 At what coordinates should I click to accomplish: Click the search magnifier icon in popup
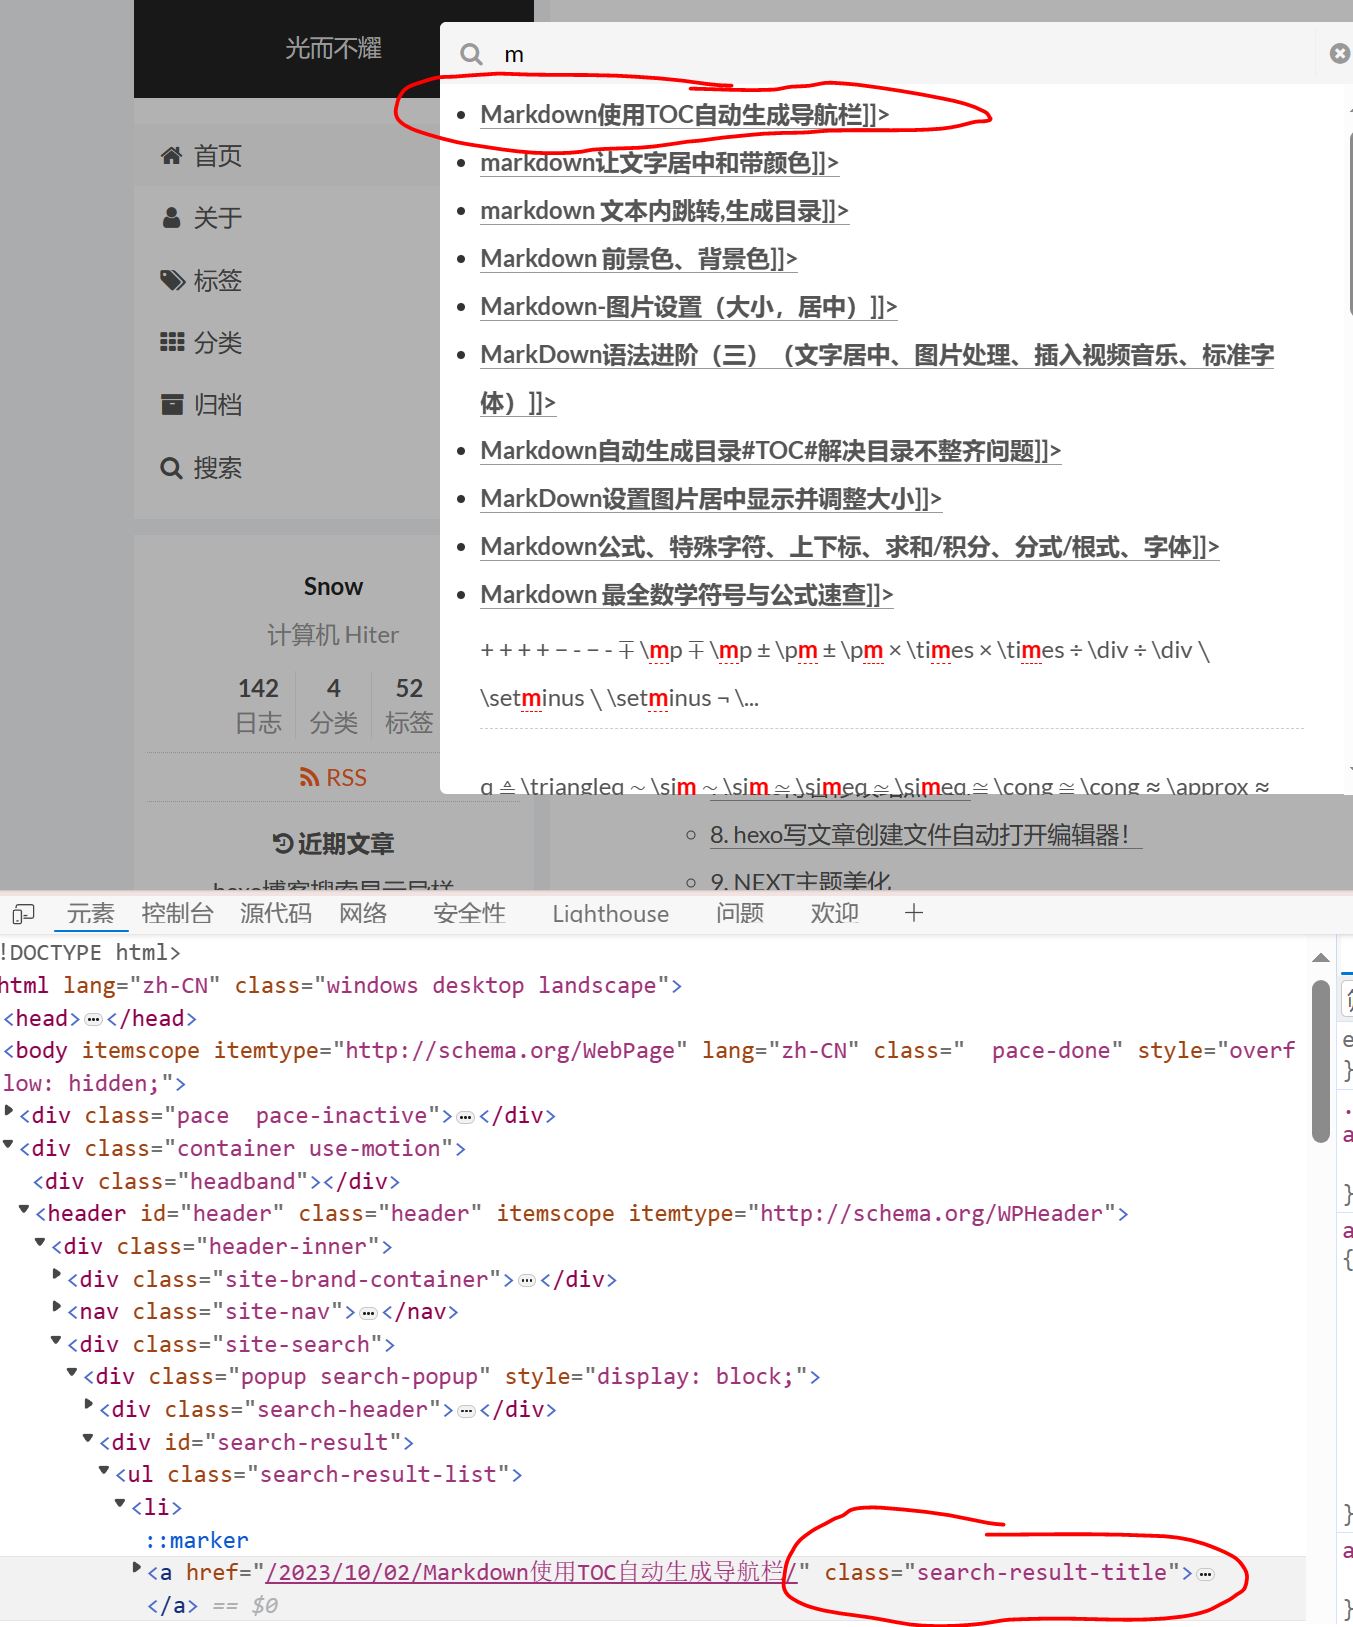(x=471, y=54)
